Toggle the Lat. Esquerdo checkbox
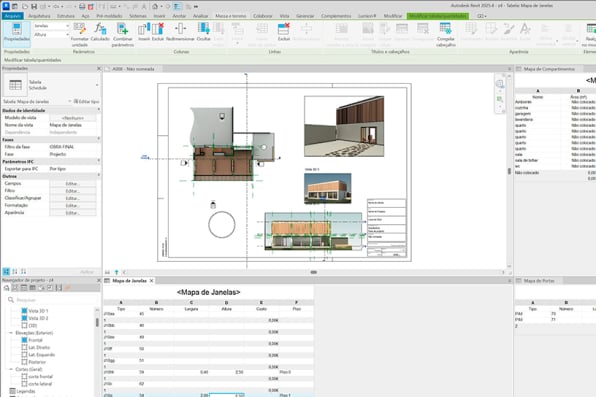This screenshot has width=596, height=397. click(24, 354)
